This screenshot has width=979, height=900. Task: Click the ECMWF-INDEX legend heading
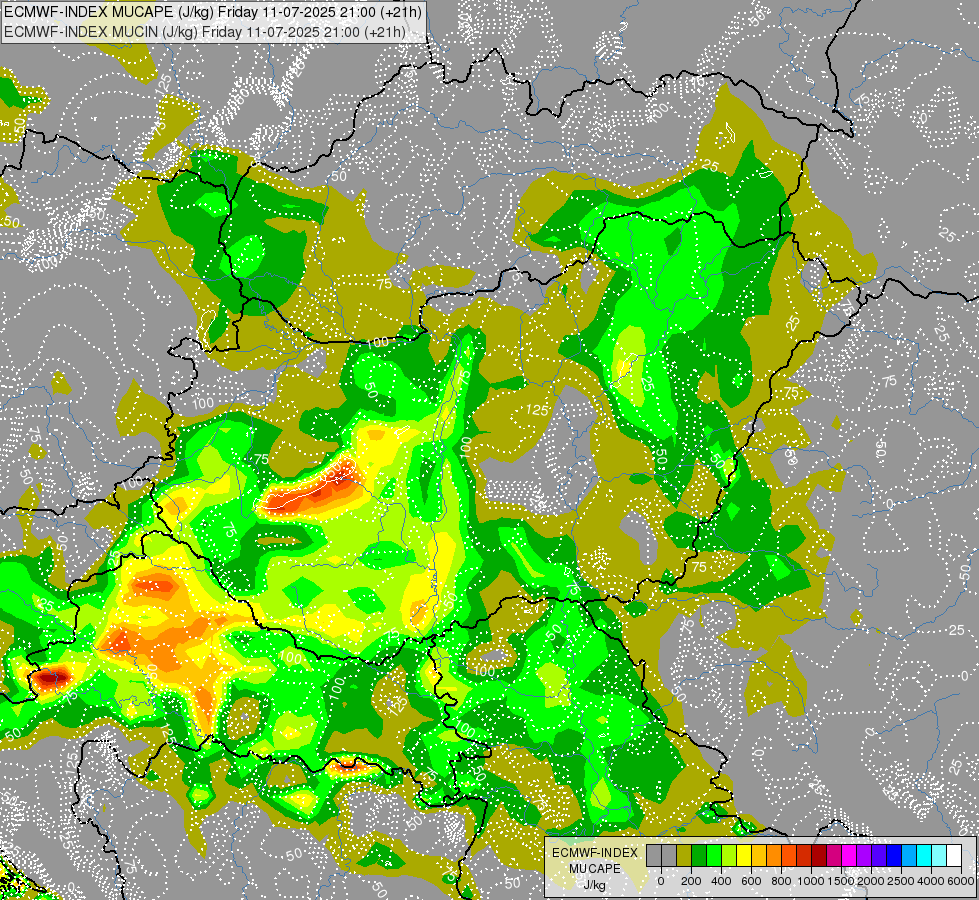(595, 853)
